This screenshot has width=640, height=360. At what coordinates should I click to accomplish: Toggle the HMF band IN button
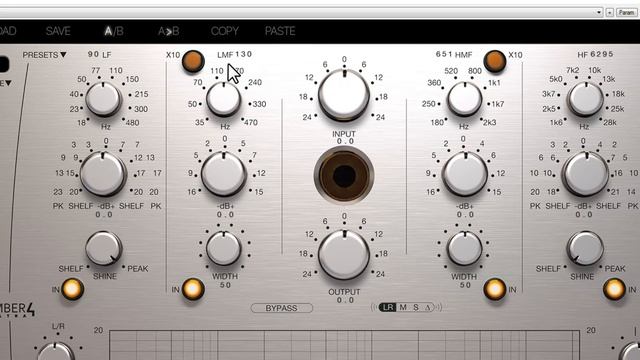pos(495,289)
